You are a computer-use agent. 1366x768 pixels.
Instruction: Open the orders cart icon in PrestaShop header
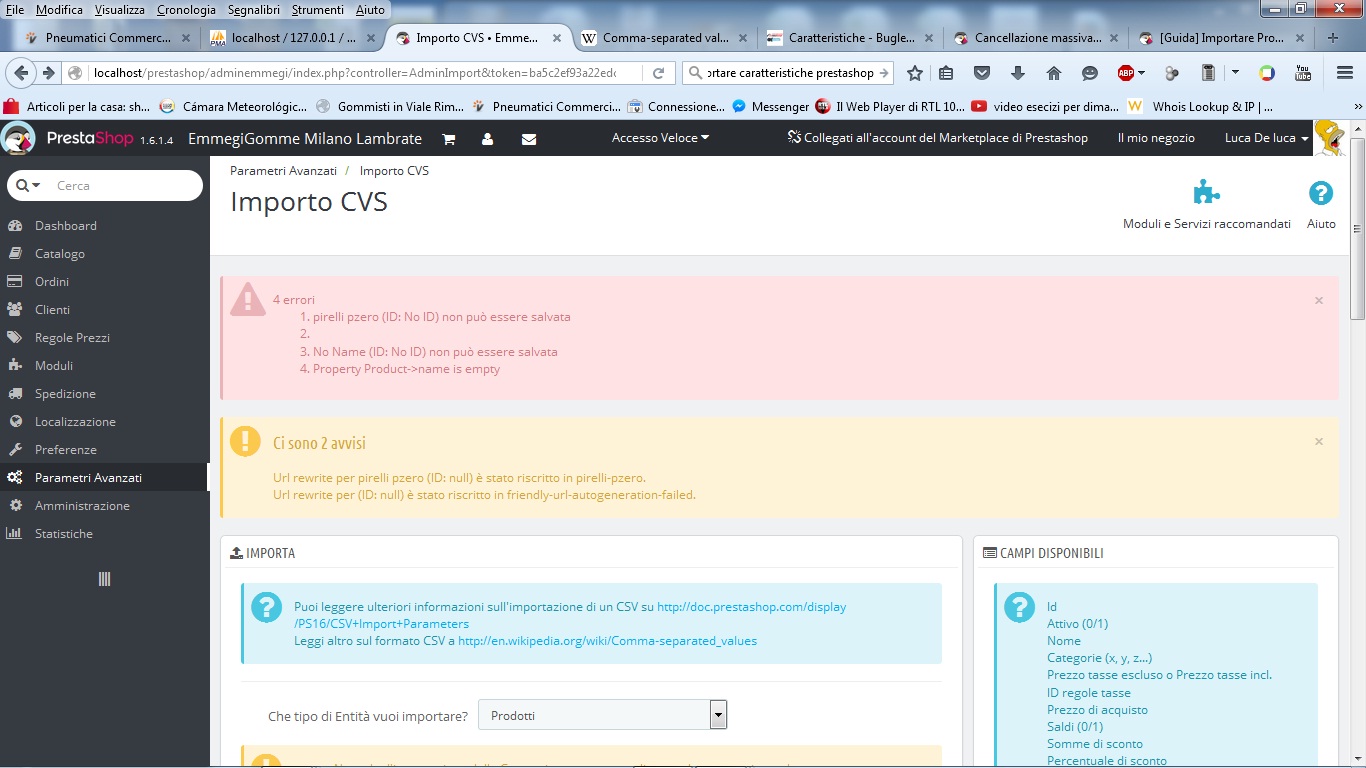coord(448,139)
